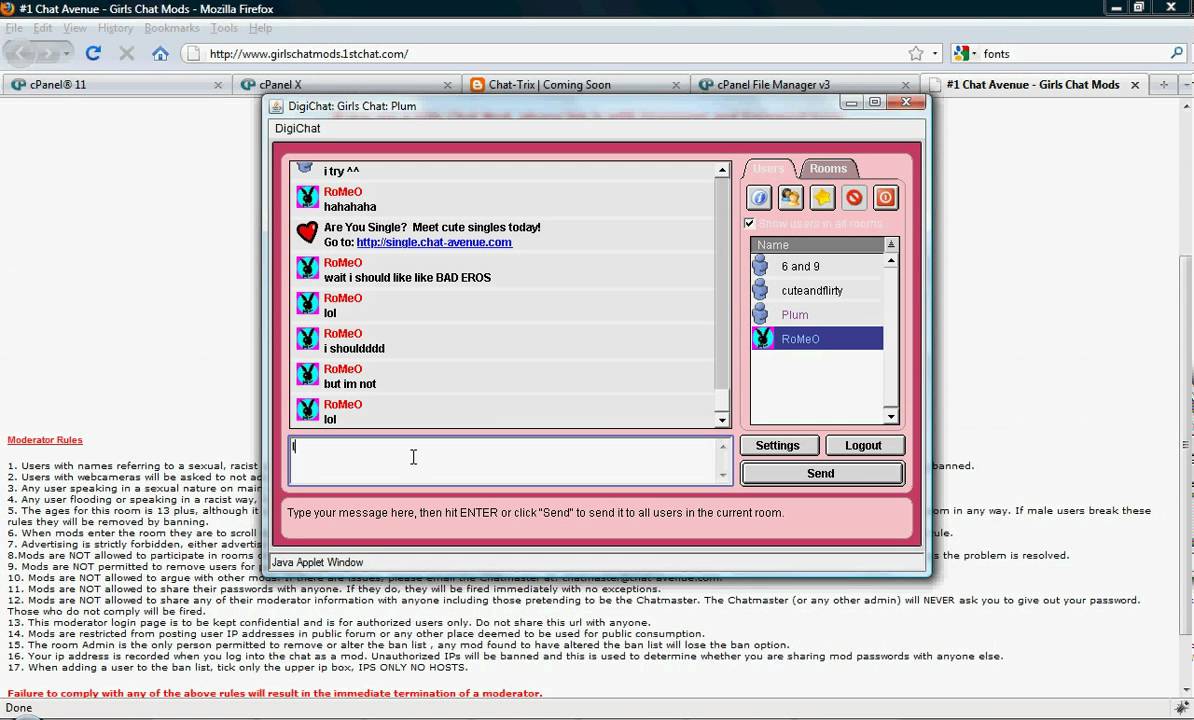Open the bookmark star dropdown arrow

click(x=935, y=53)
